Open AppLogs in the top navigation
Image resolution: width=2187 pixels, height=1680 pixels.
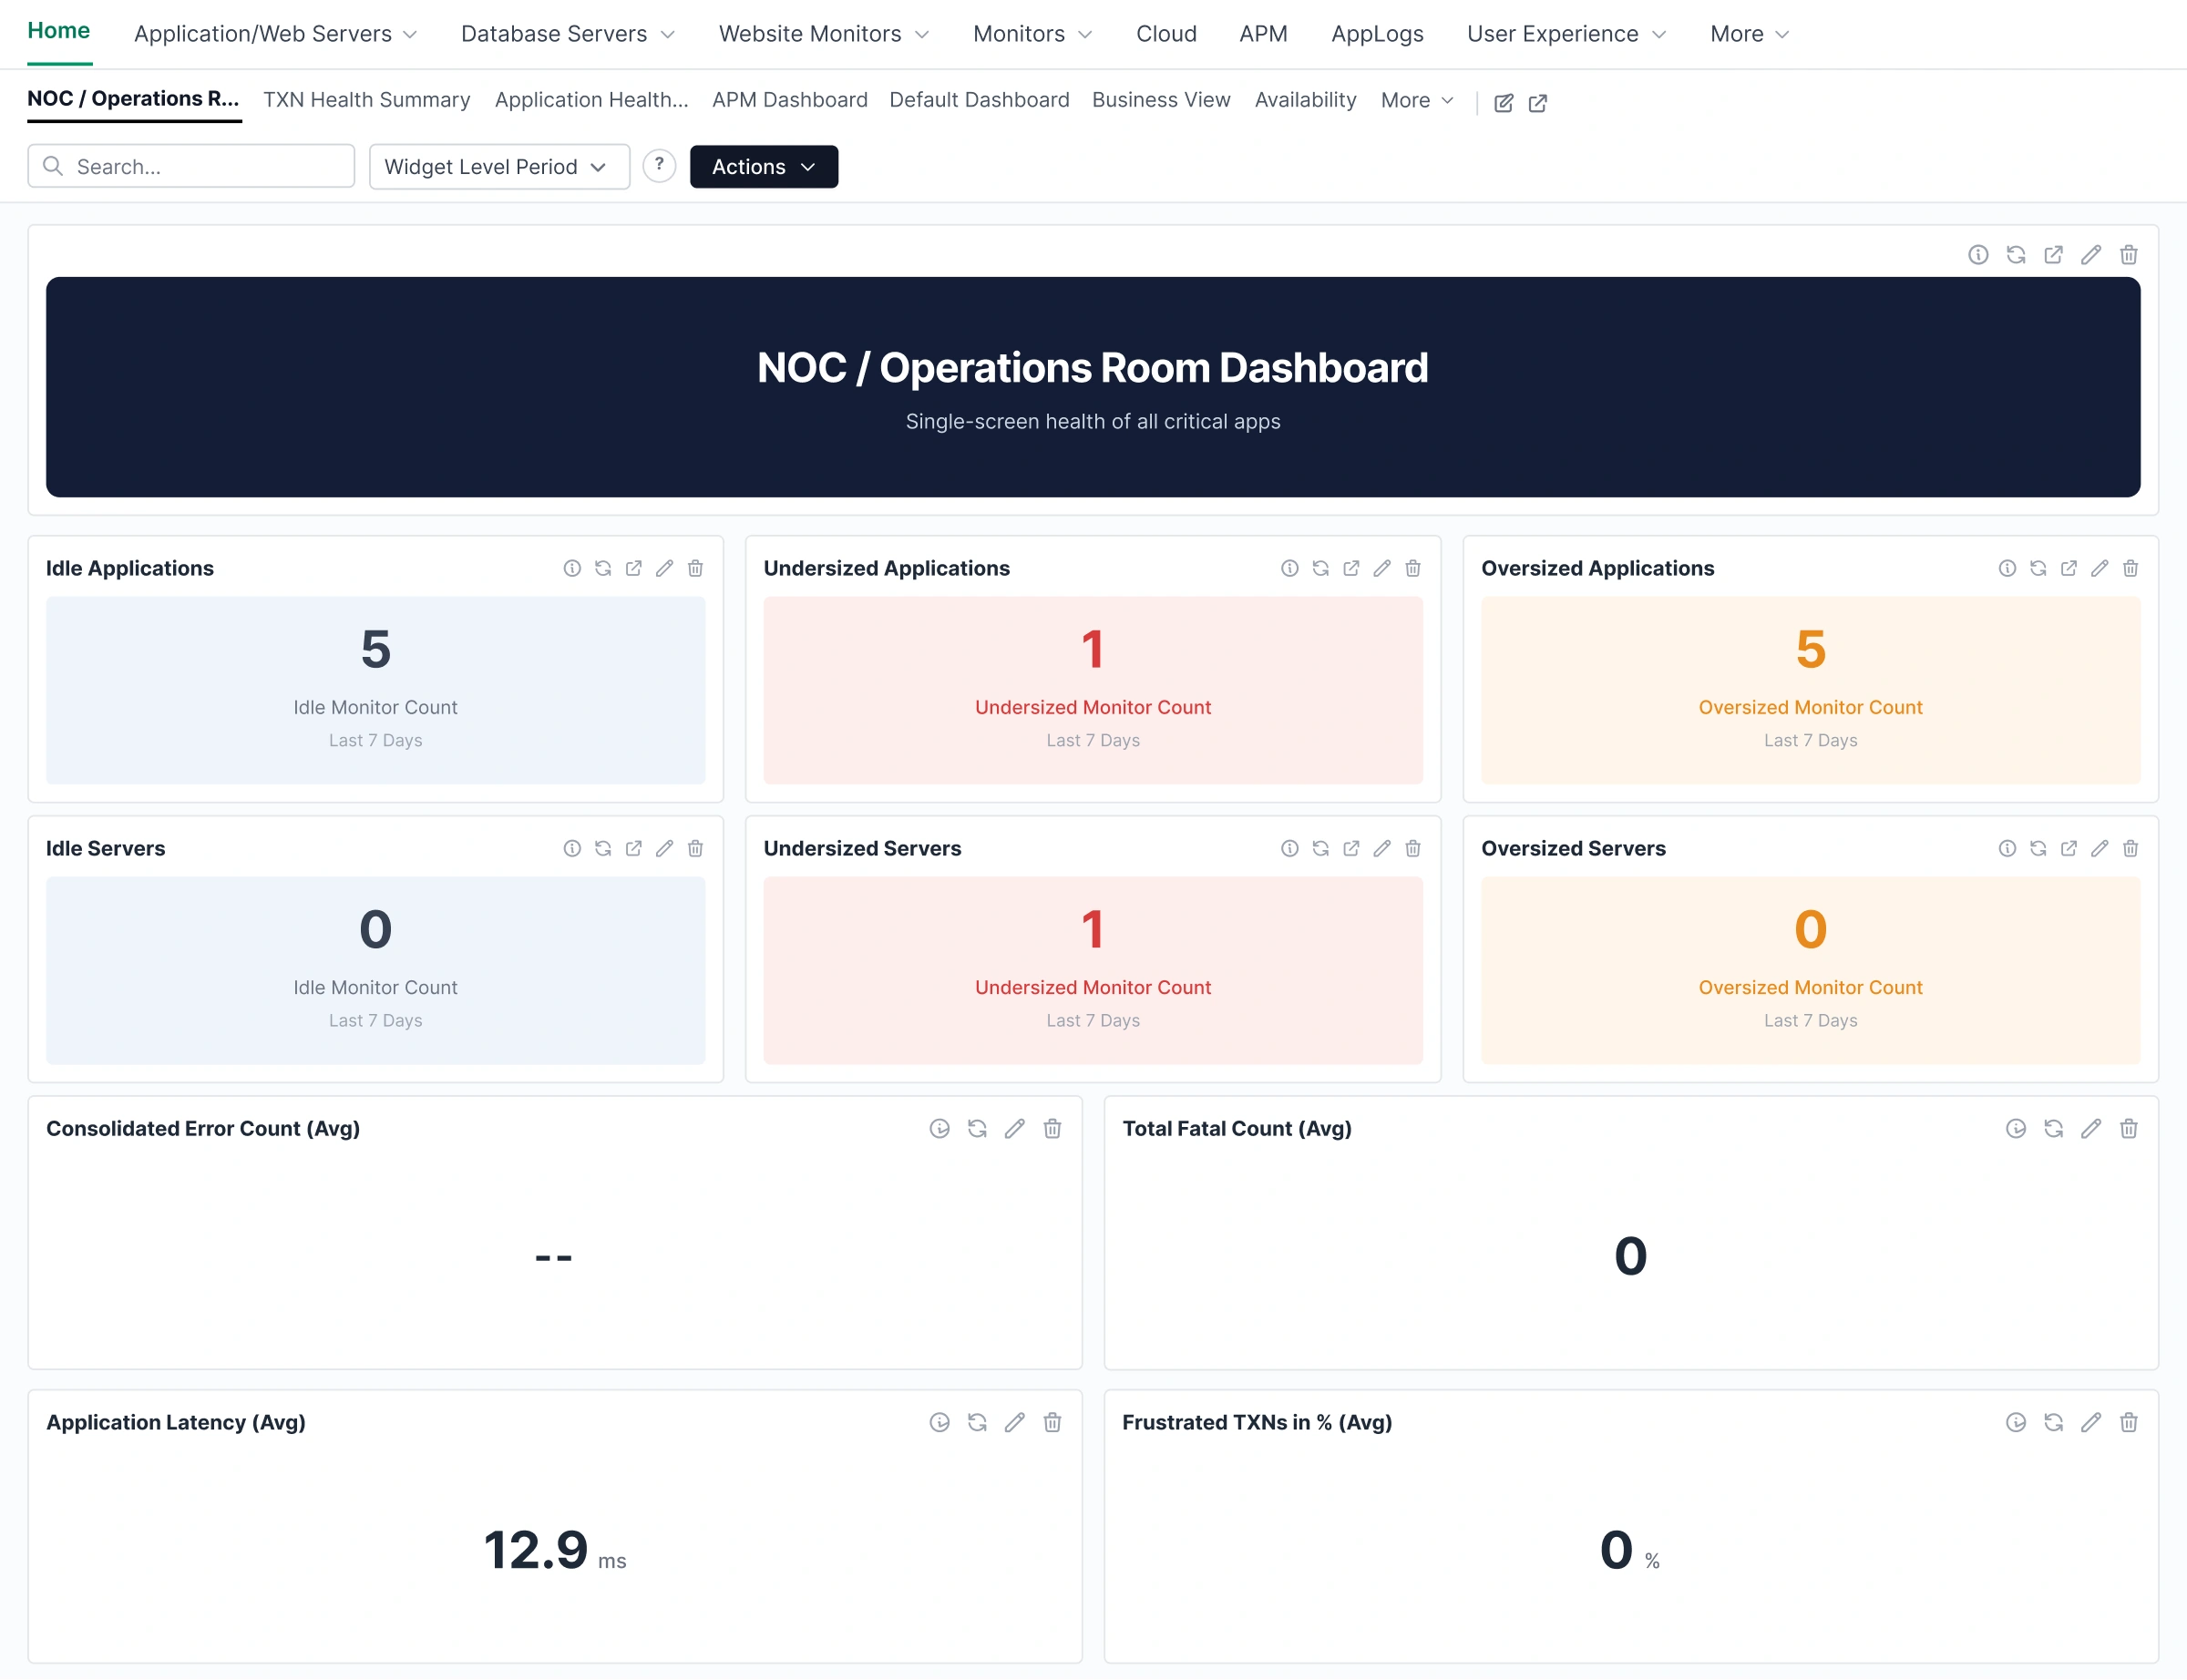pyautogui.click(x=1377, y=34)
